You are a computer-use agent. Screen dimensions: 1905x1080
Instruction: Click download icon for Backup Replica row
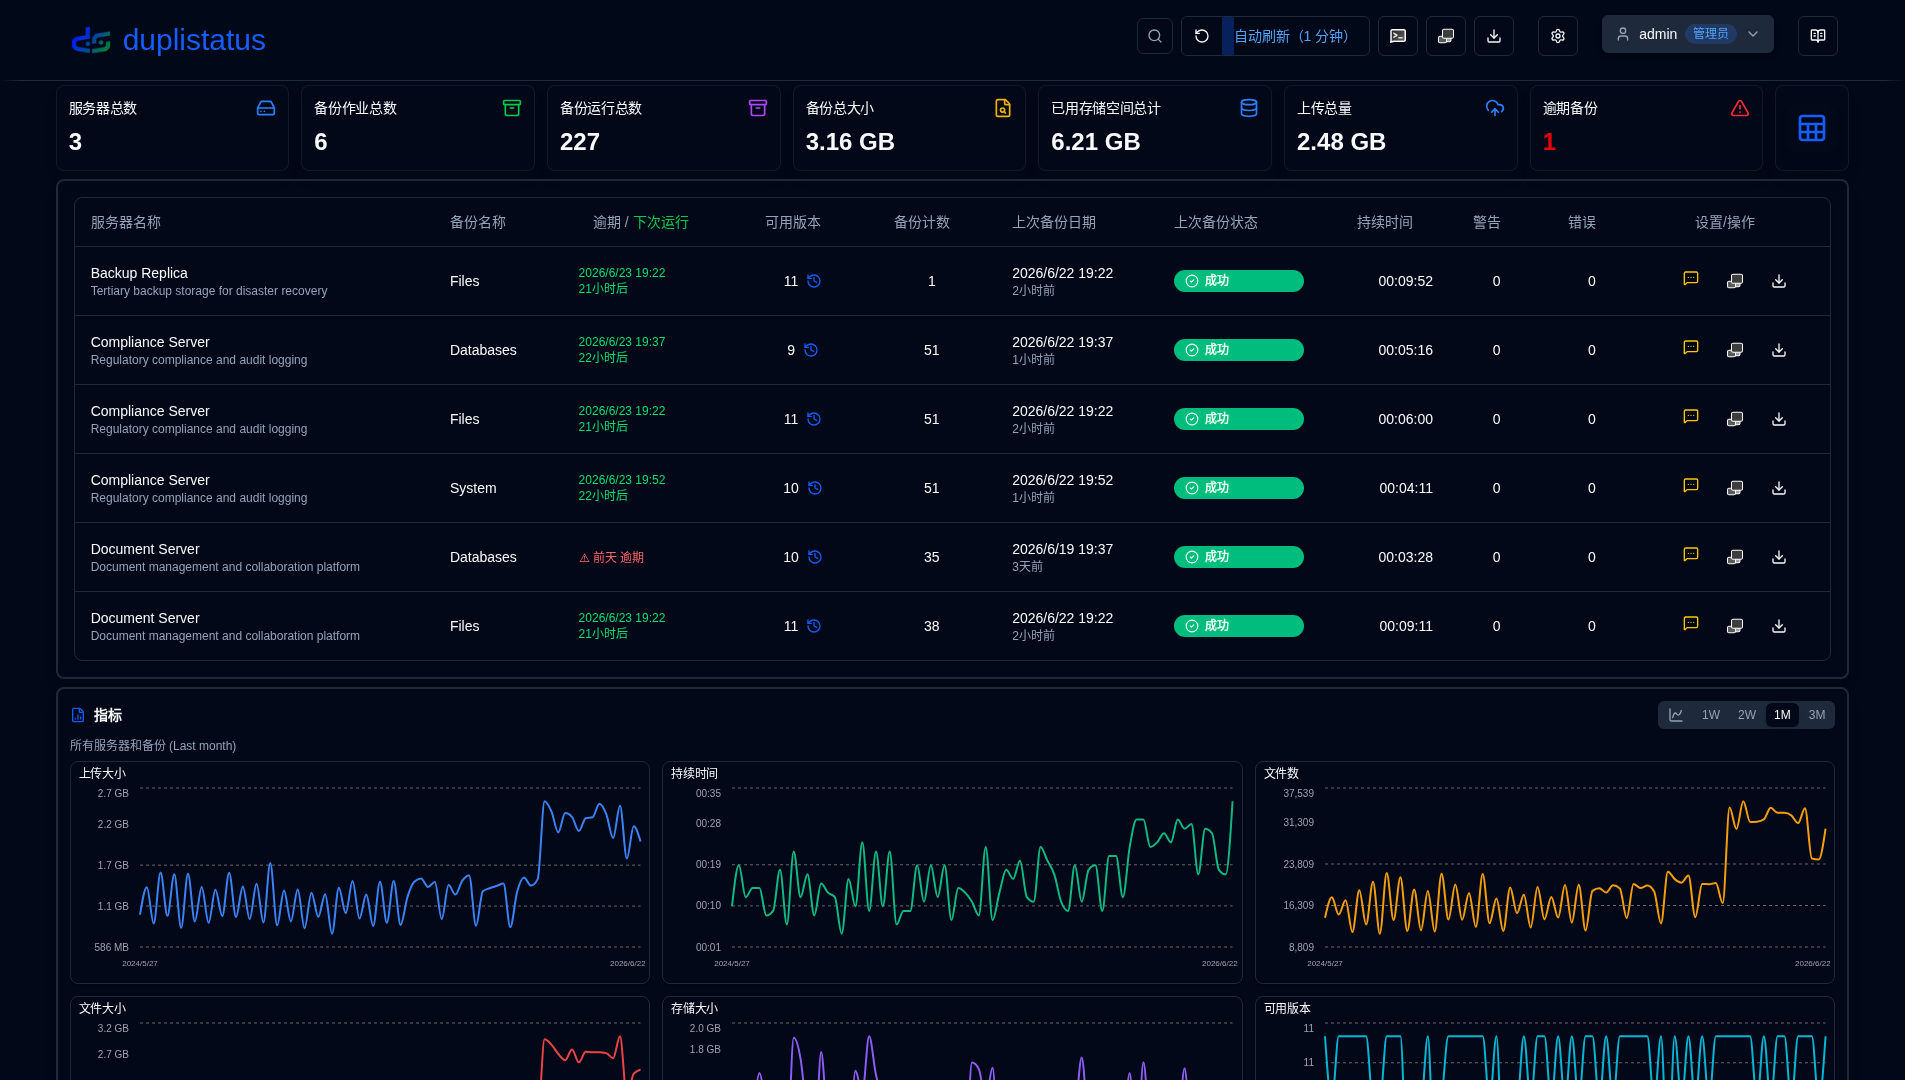pyautogui.click(x=1779, y=281)
